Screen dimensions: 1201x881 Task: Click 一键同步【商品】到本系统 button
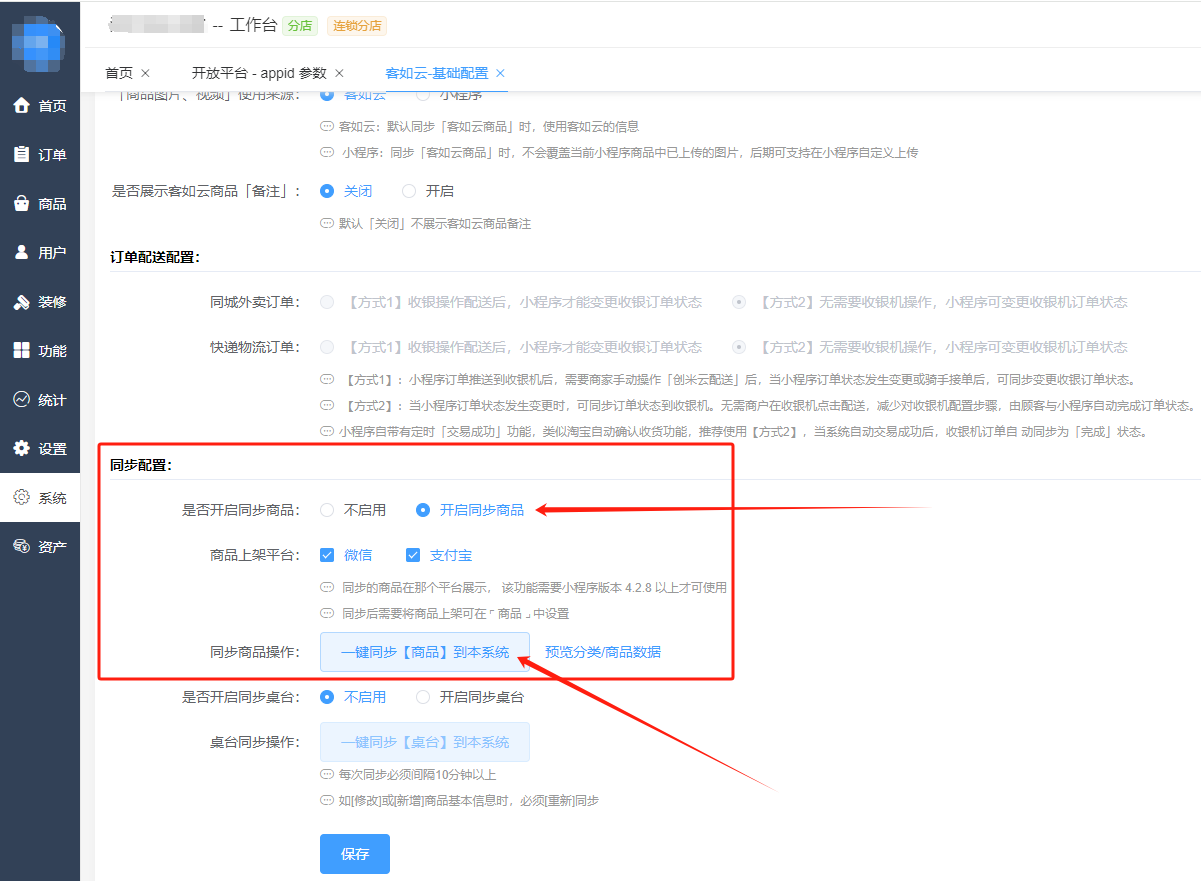[x=424, y=652]
